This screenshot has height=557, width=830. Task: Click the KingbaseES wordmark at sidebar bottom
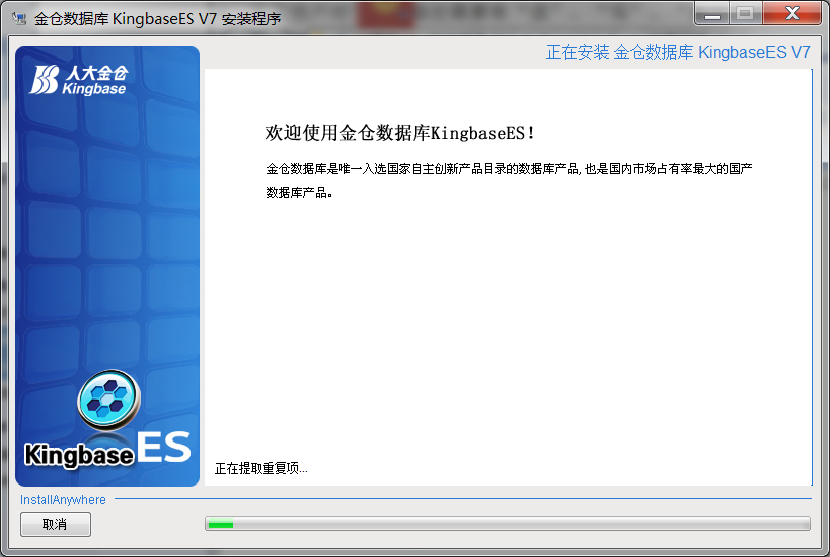click(107, 451)
